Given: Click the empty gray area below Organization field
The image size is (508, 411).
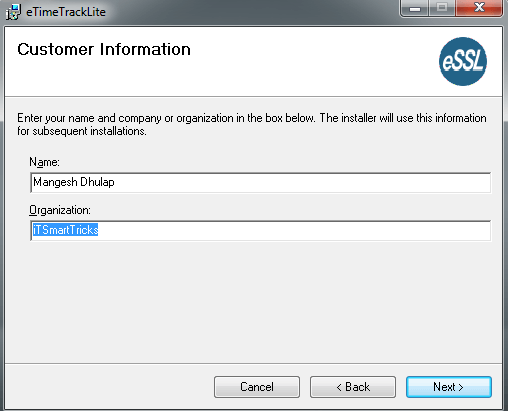Looking at the screenshot, I should (x=253, y=300).
